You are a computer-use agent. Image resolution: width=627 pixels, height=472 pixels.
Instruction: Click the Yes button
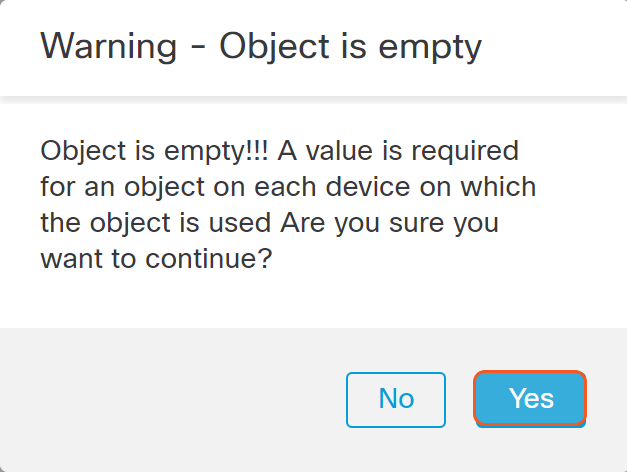(x=530, y=399)
